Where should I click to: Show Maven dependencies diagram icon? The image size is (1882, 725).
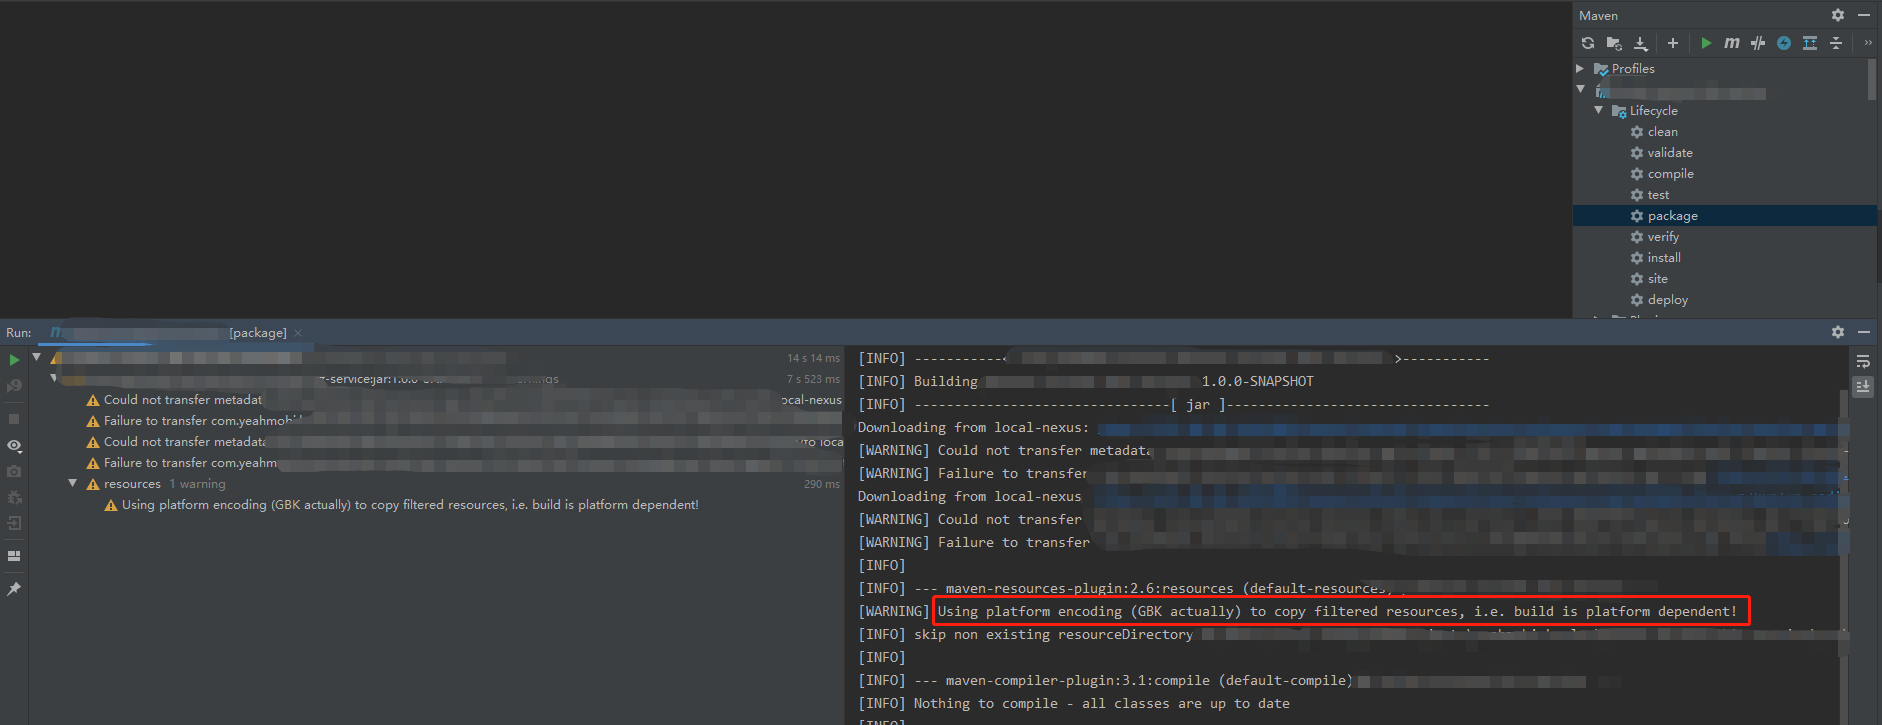(1810, 43)
